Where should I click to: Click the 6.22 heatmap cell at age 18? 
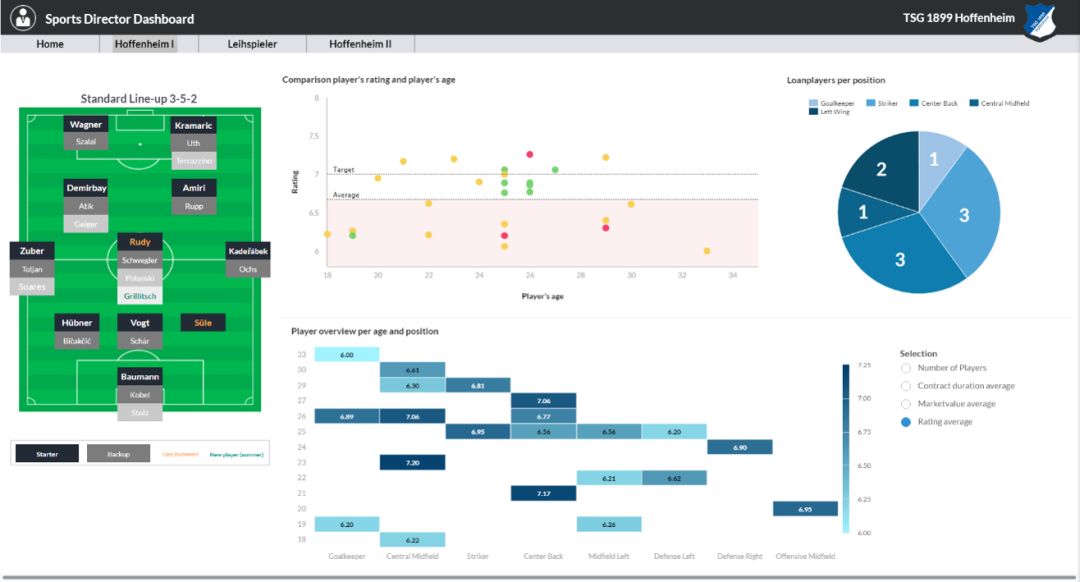[x=412, y=539]
